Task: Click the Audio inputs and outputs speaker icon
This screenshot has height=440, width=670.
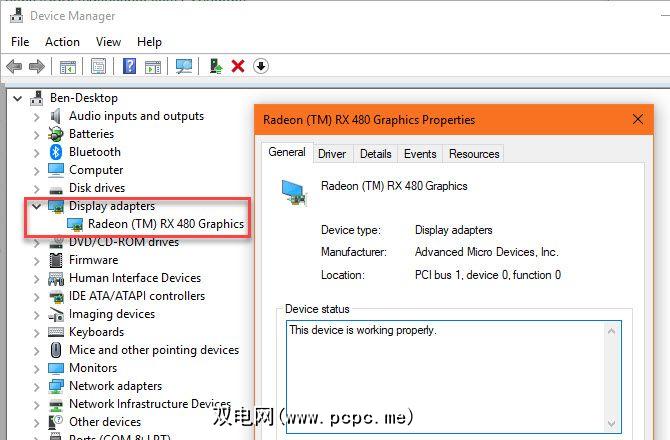Action: 56,116
